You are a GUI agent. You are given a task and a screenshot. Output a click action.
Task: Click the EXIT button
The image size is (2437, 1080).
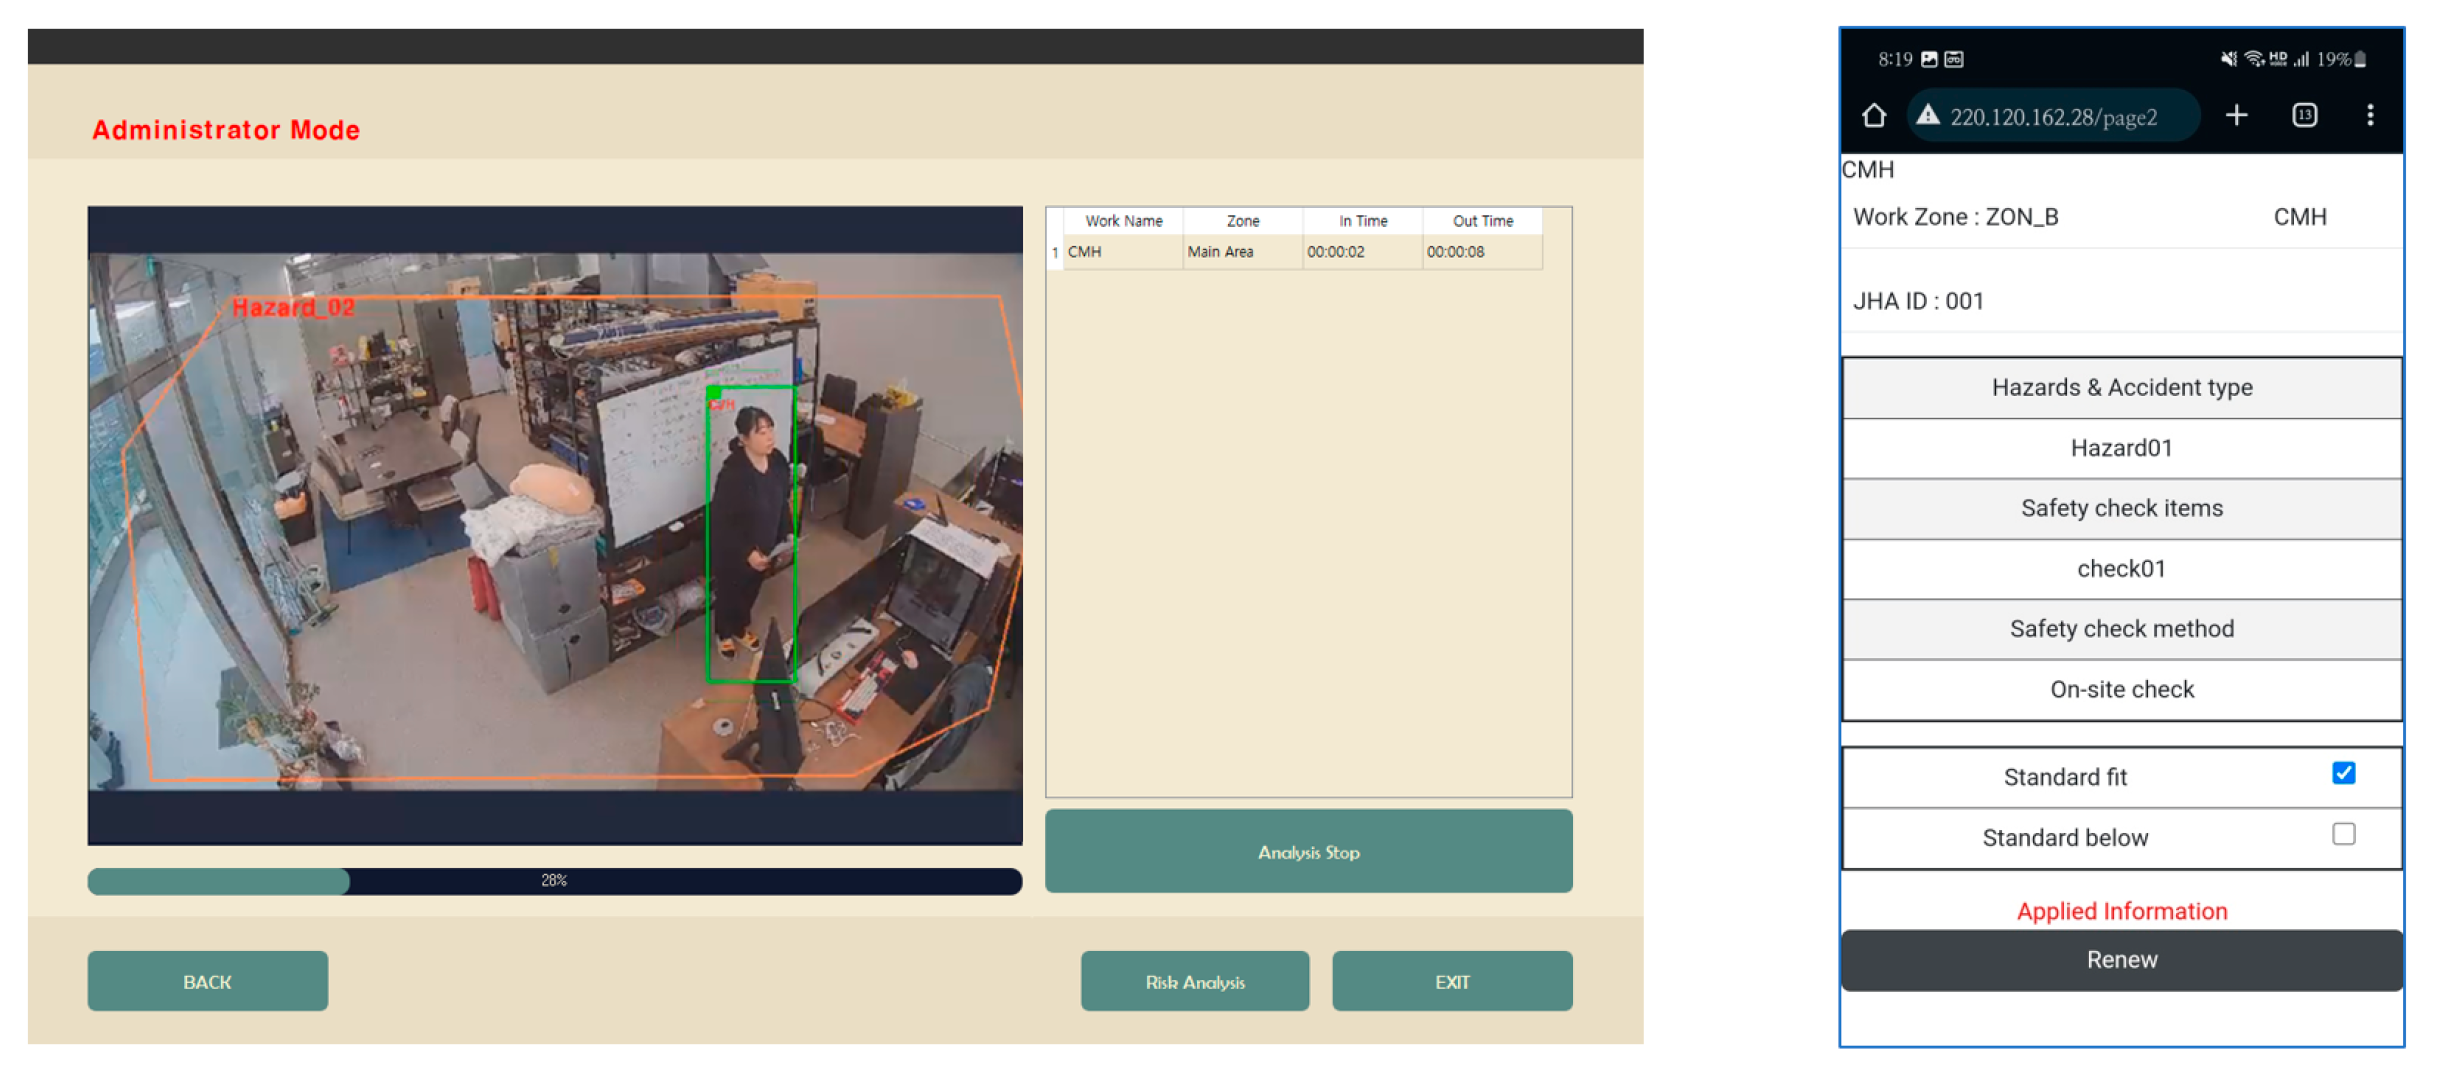1451,981
